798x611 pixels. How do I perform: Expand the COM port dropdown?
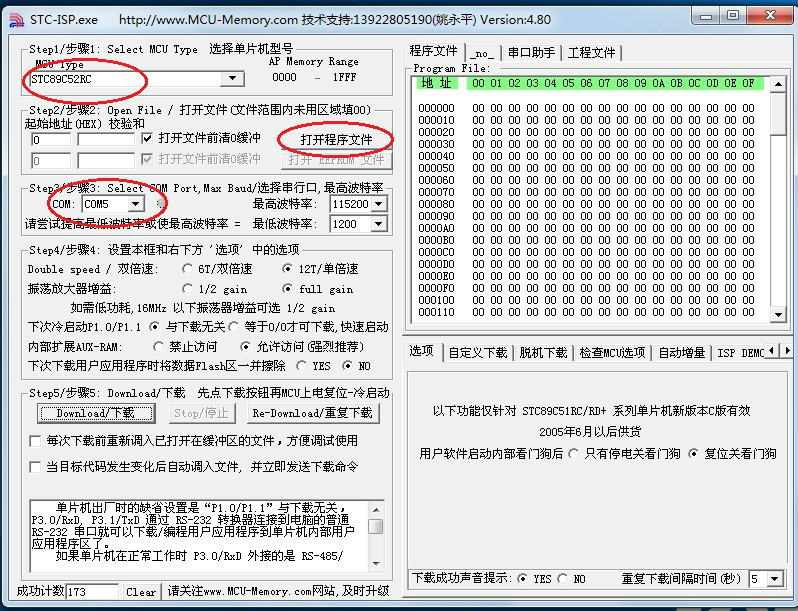point(135,204)
